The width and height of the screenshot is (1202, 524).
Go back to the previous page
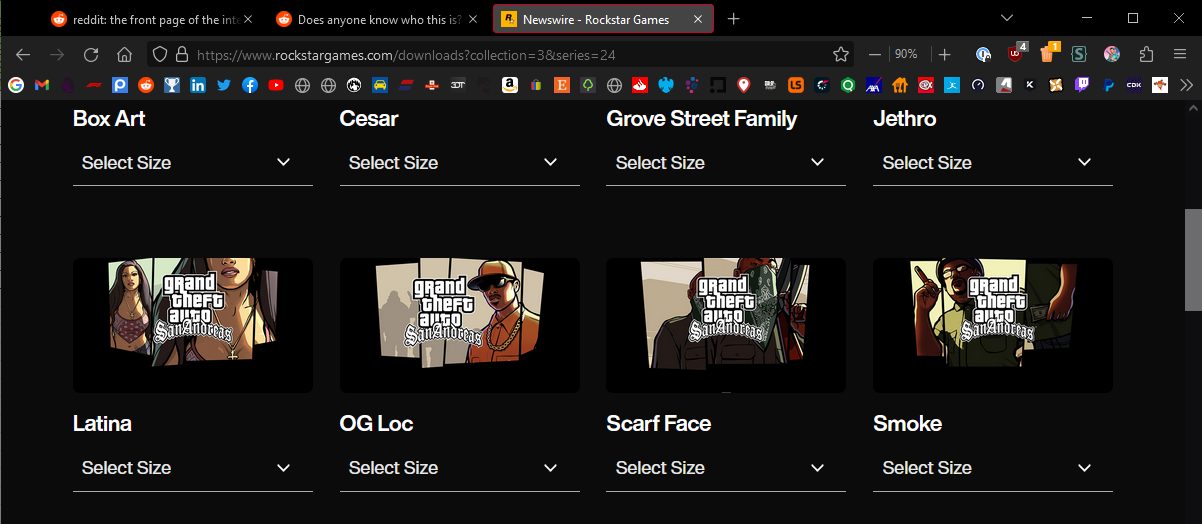pyautogui.click(x=23, y=54)
